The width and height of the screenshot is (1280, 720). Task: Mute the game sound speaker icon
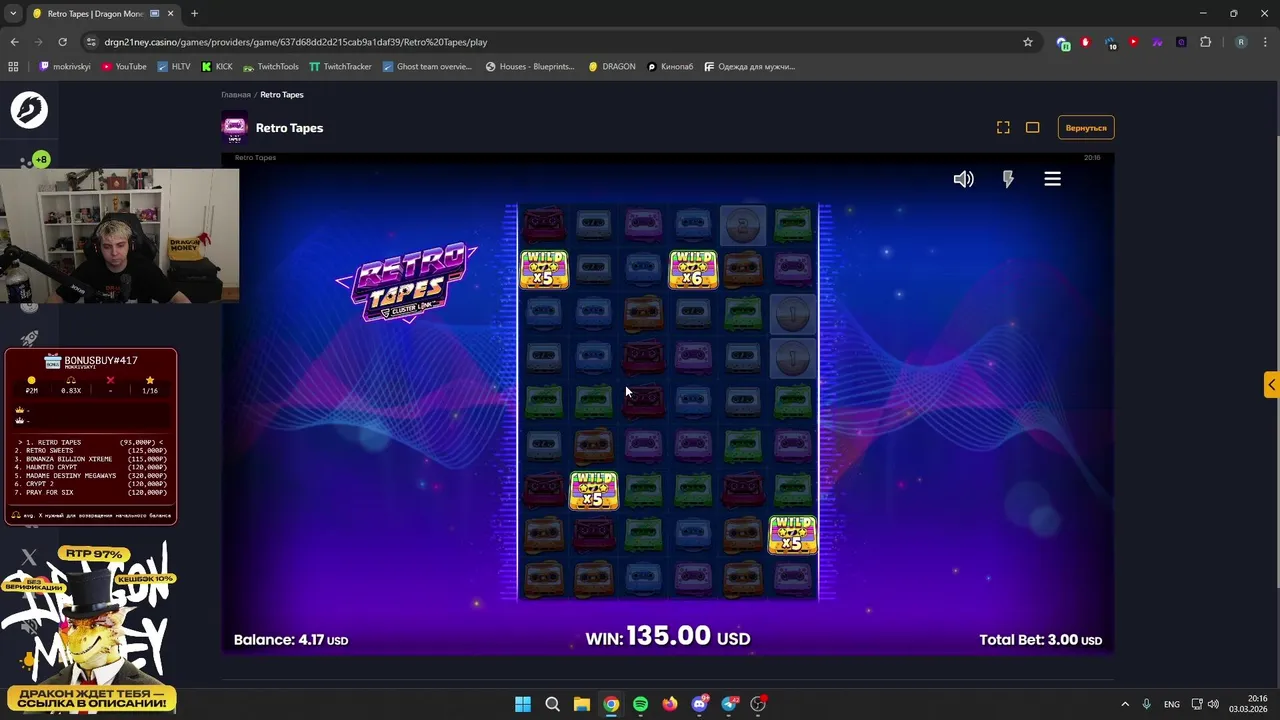click(x=963, y=179)
